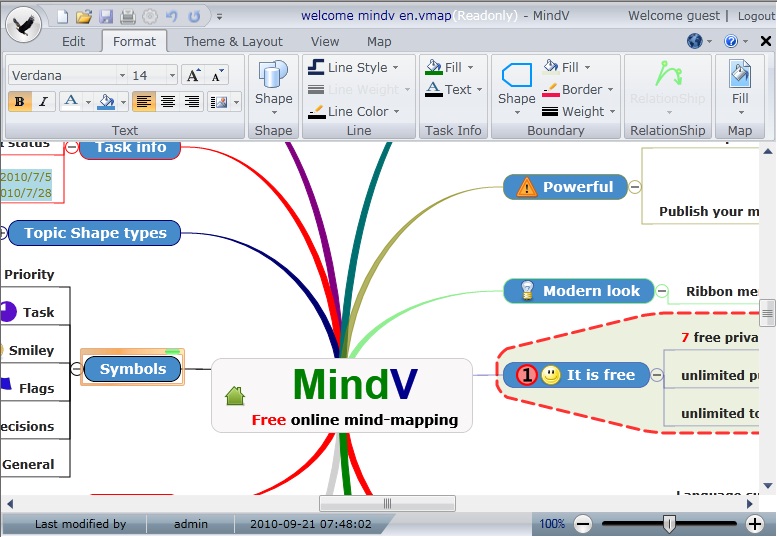777x537 pixels.
Task: Click text fill bucket icon in Text group
Action: pos(106,102)
